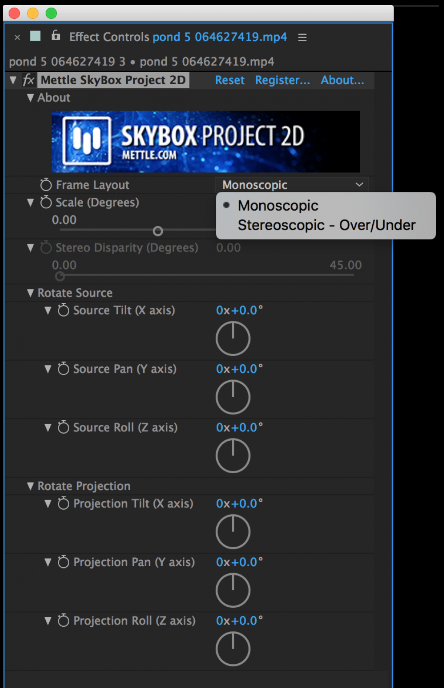The width and height of the screenshot is (444, 688).
Task: Enable the Projection Tilt keyframe stopwatch
Action: click(64, 503)
